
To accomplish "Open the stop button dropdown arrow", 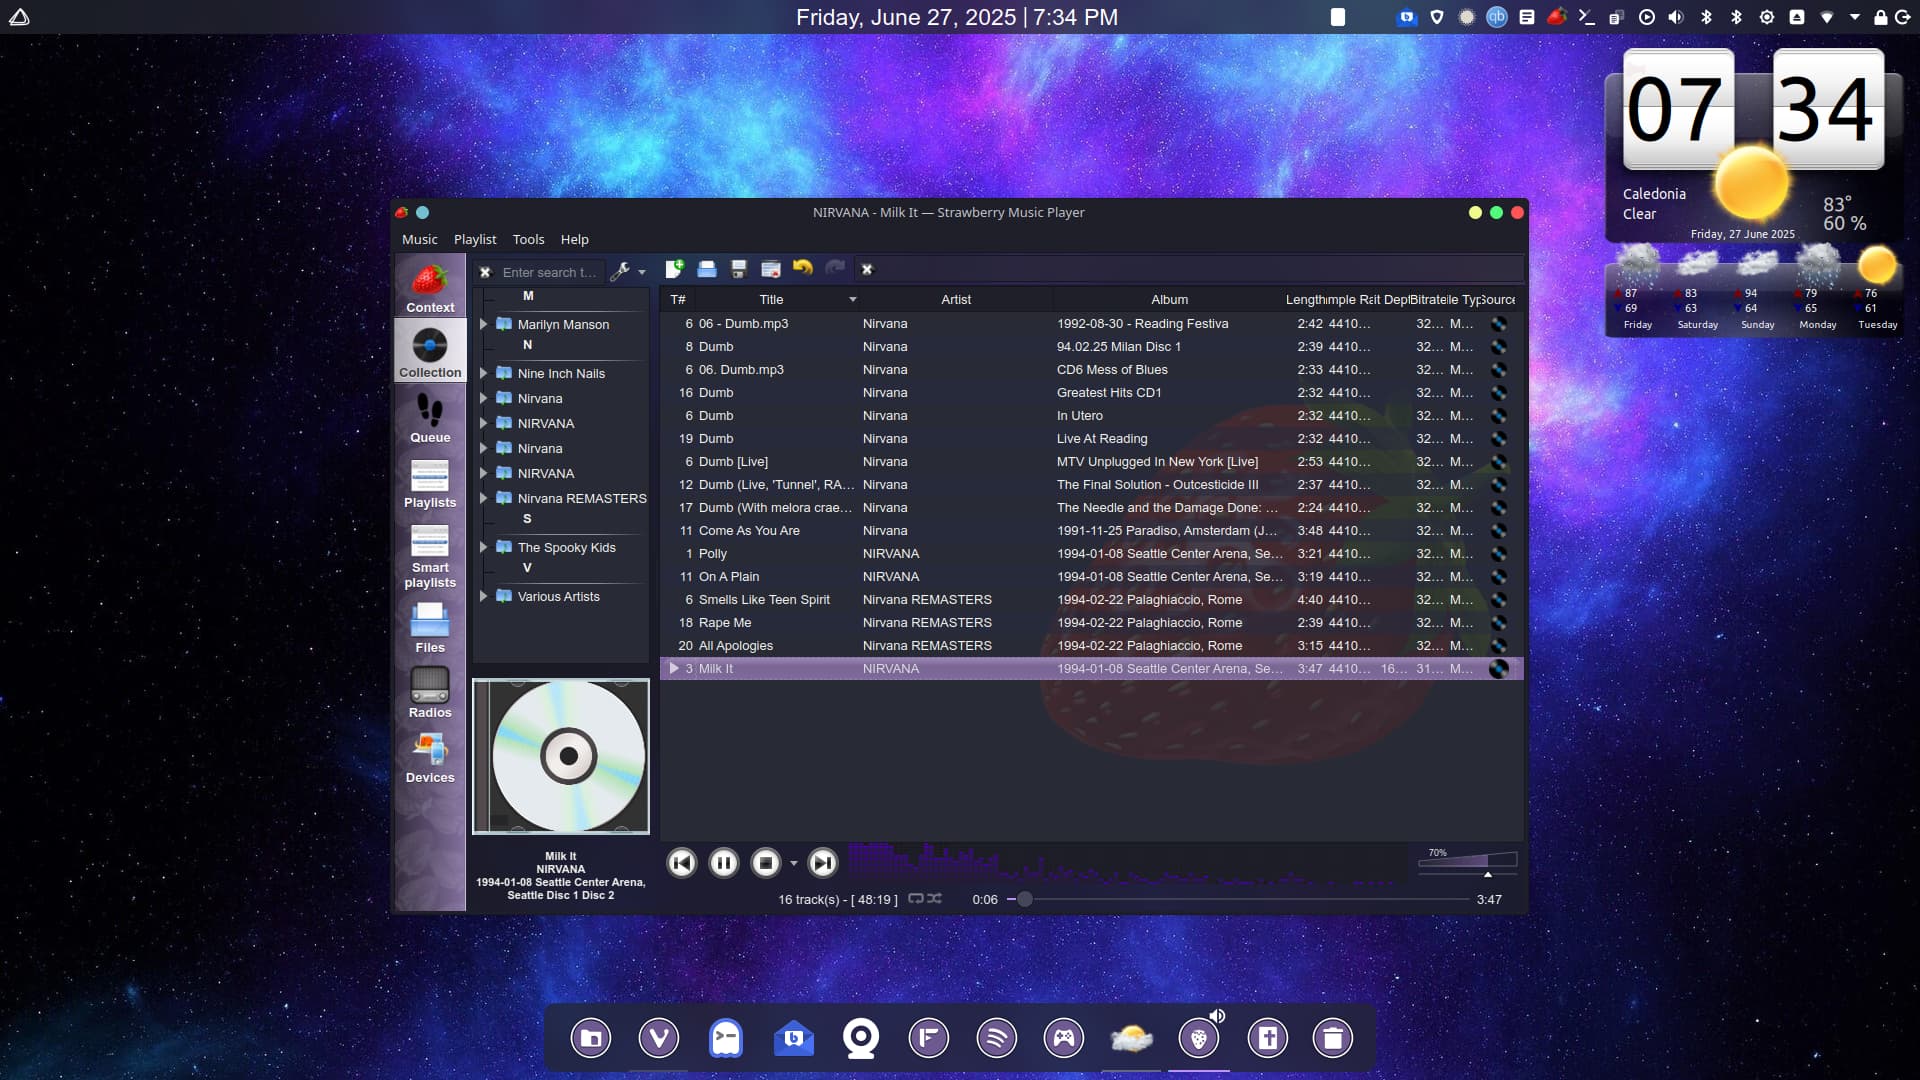I will coord(794,864).
